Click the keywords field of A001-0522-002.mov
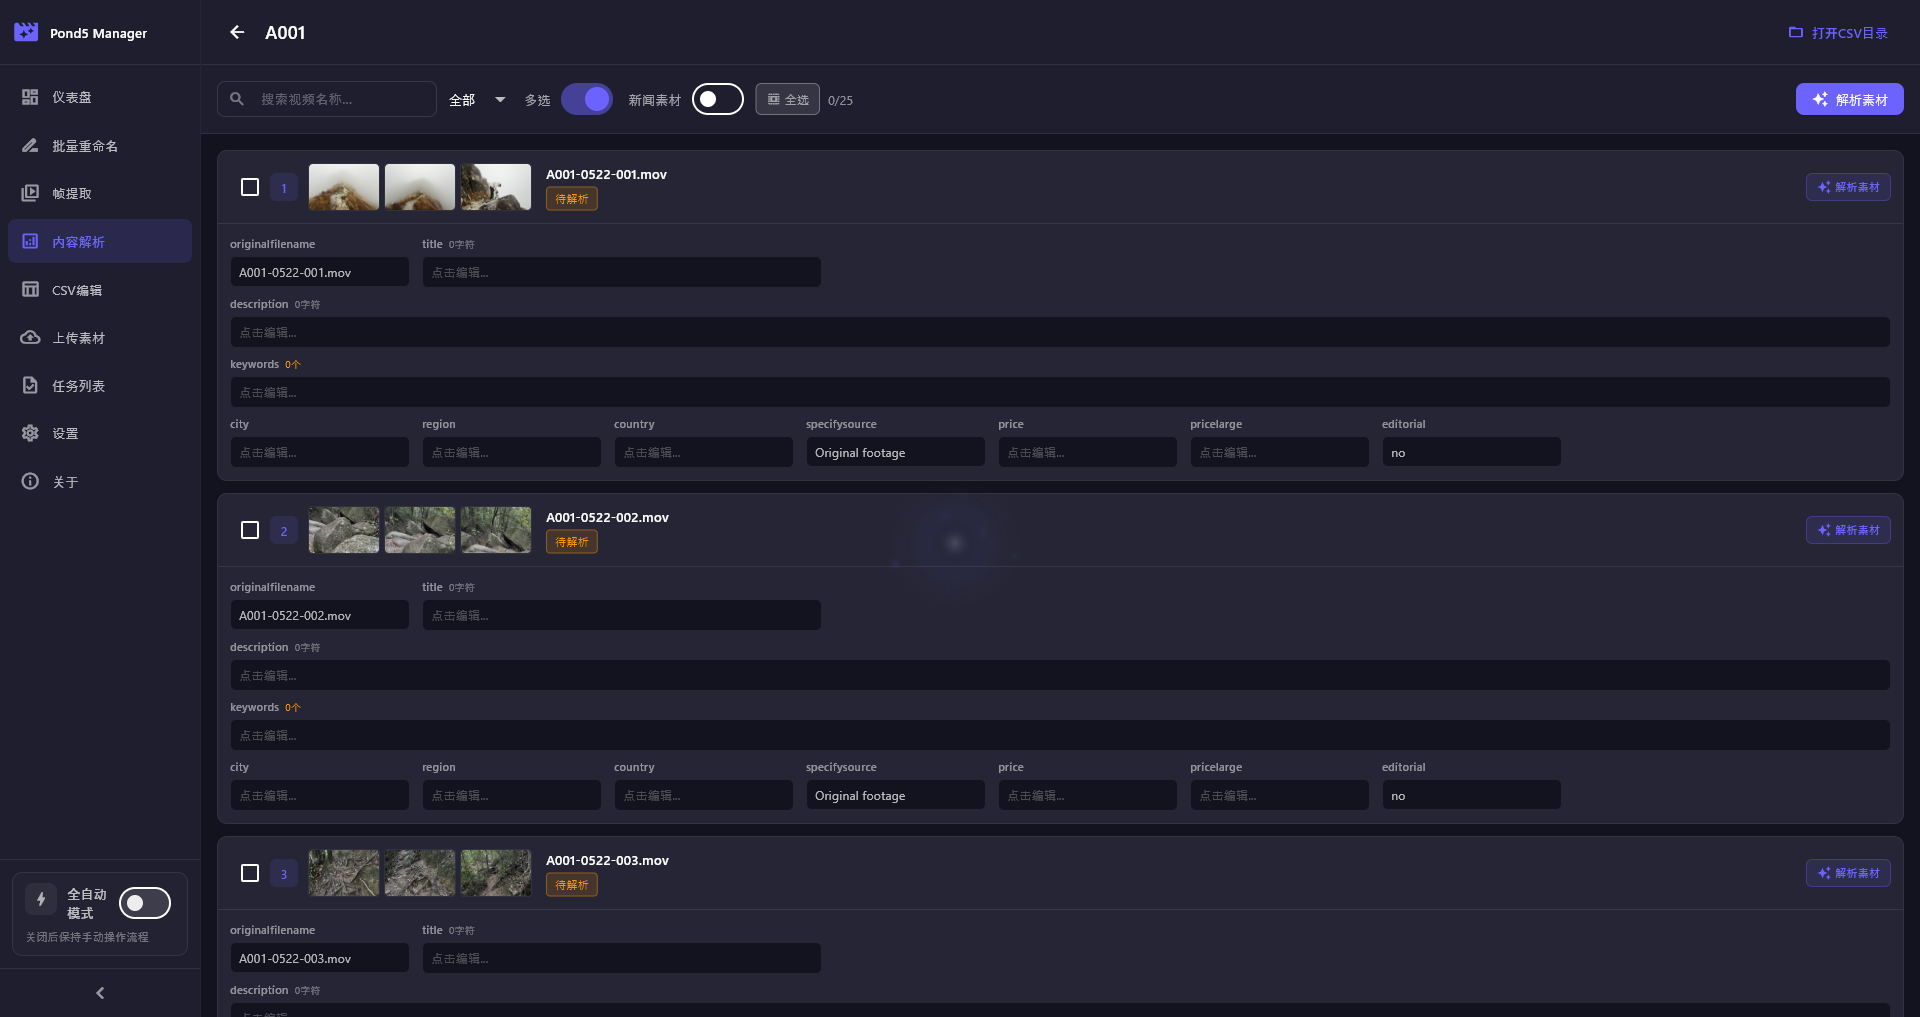The width and height of the screenshot is (1920, 1017). point(1060,735)
